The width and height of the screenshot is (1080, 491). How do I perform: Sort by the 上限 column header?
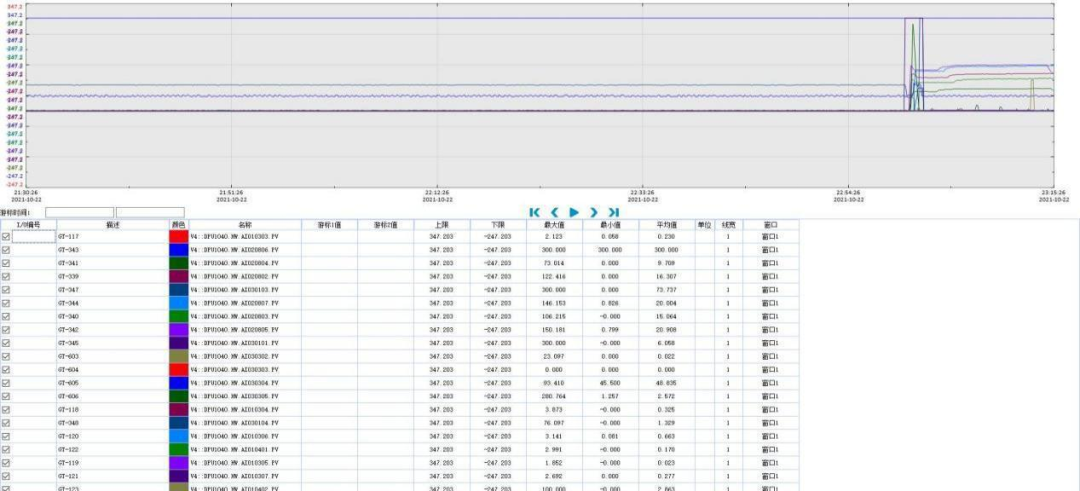point(442,224)
